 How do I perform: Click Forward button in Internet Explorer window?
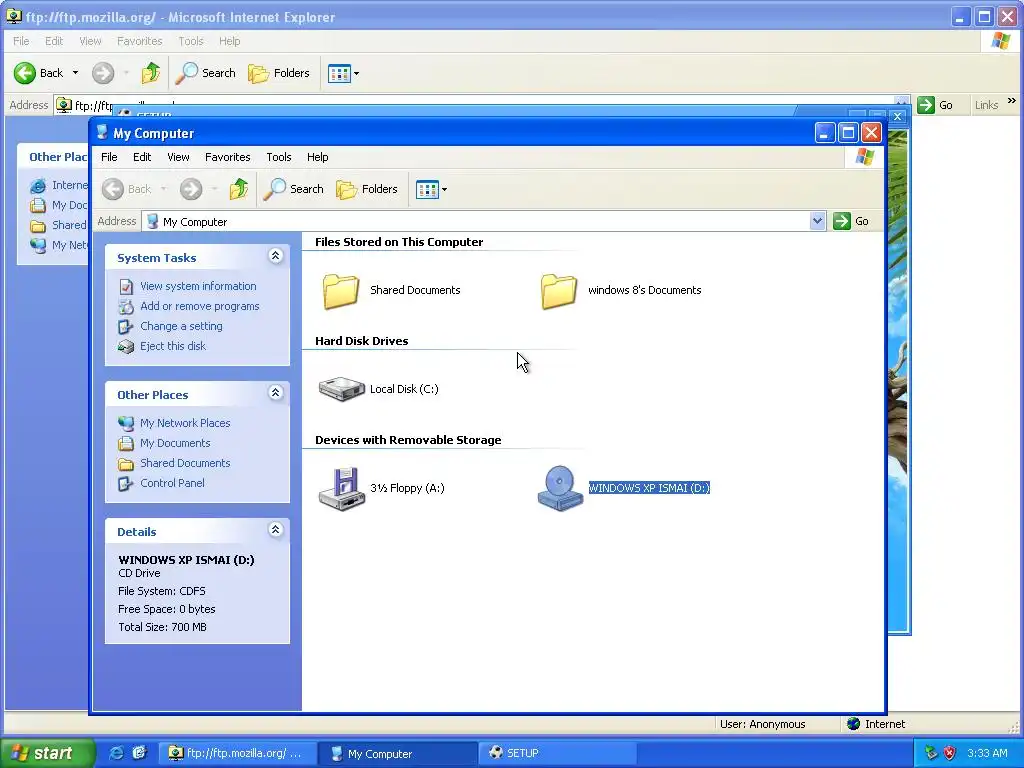coord(103,73)
